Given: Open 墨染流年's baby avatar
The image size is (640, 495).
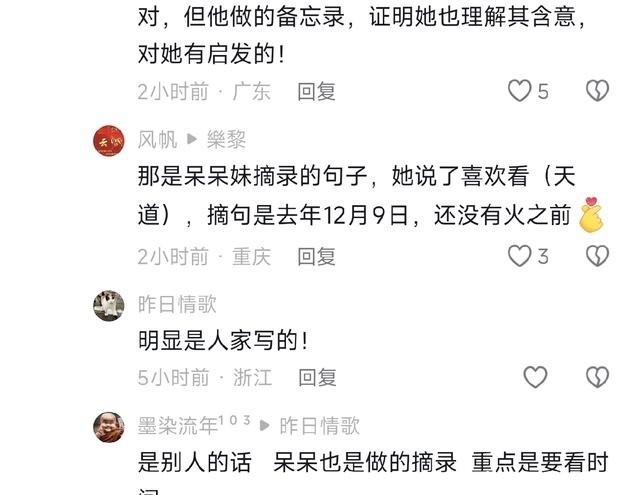Looking at the screenshot, I should (x=109, y=427).
